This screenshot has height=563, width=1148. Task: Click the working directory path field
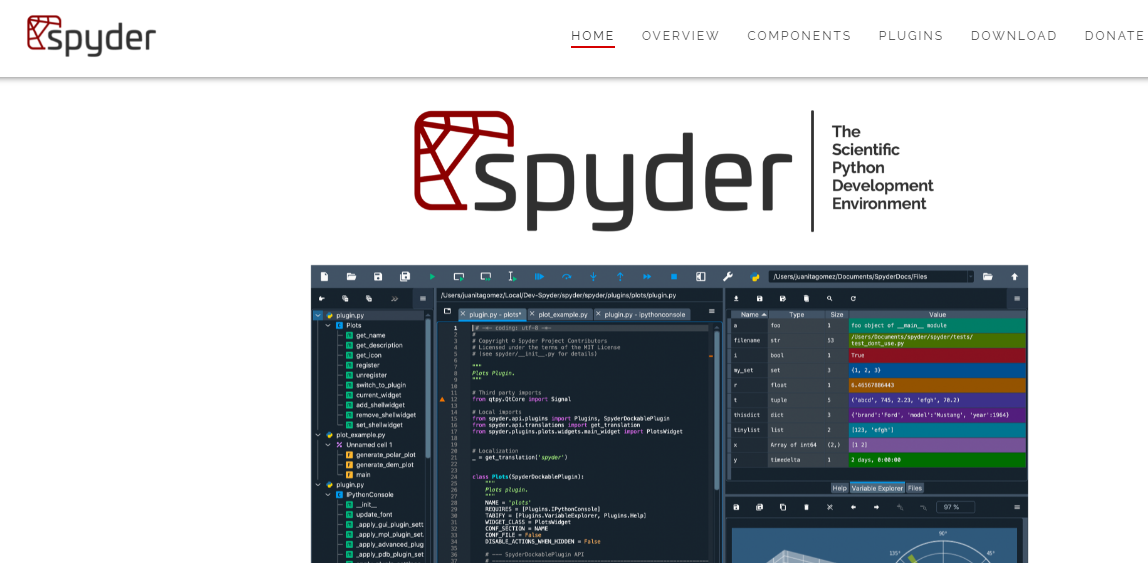pyautogui.click(x=867, y=277)
